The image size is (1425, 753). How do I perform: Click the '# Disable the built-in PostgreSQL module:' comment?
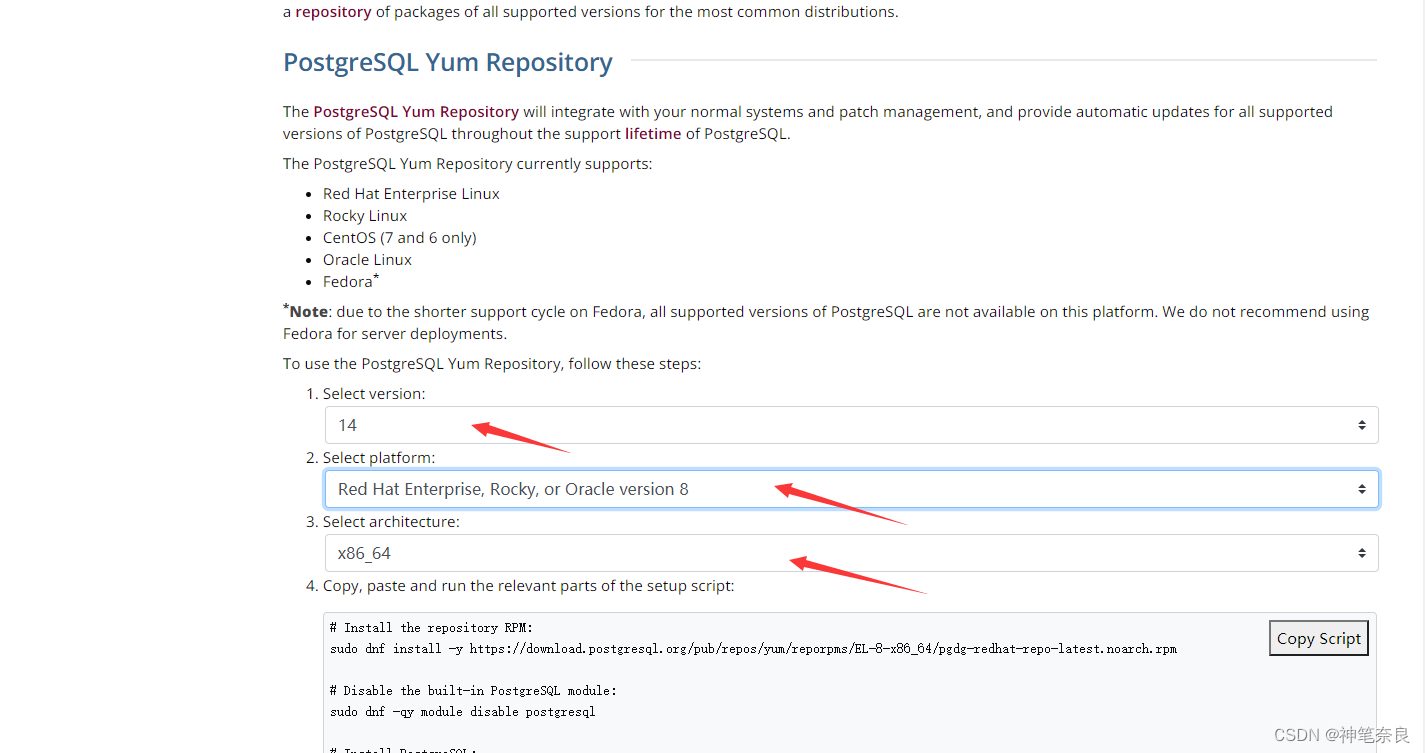[x=473, y=691]
